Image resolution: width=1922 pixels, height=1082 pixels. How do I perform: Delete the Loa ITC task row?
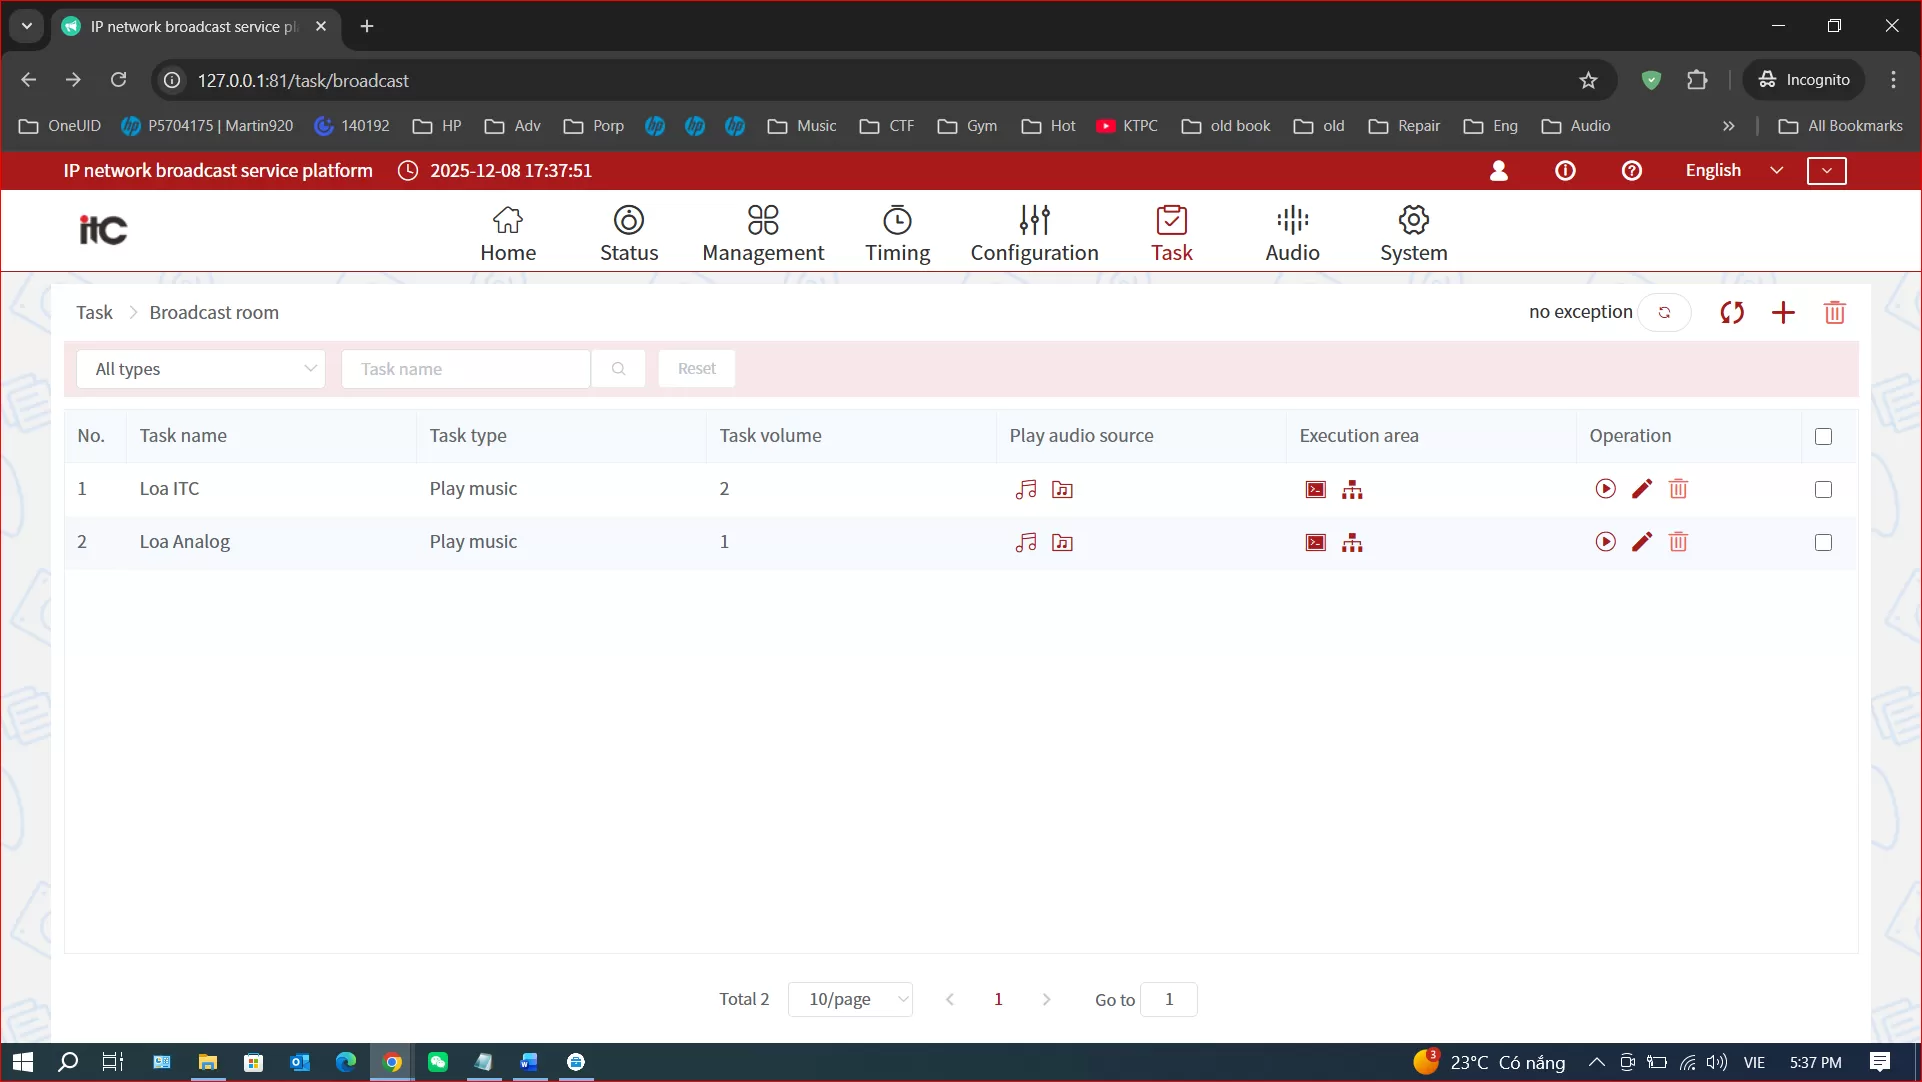tap(1678, 489)
